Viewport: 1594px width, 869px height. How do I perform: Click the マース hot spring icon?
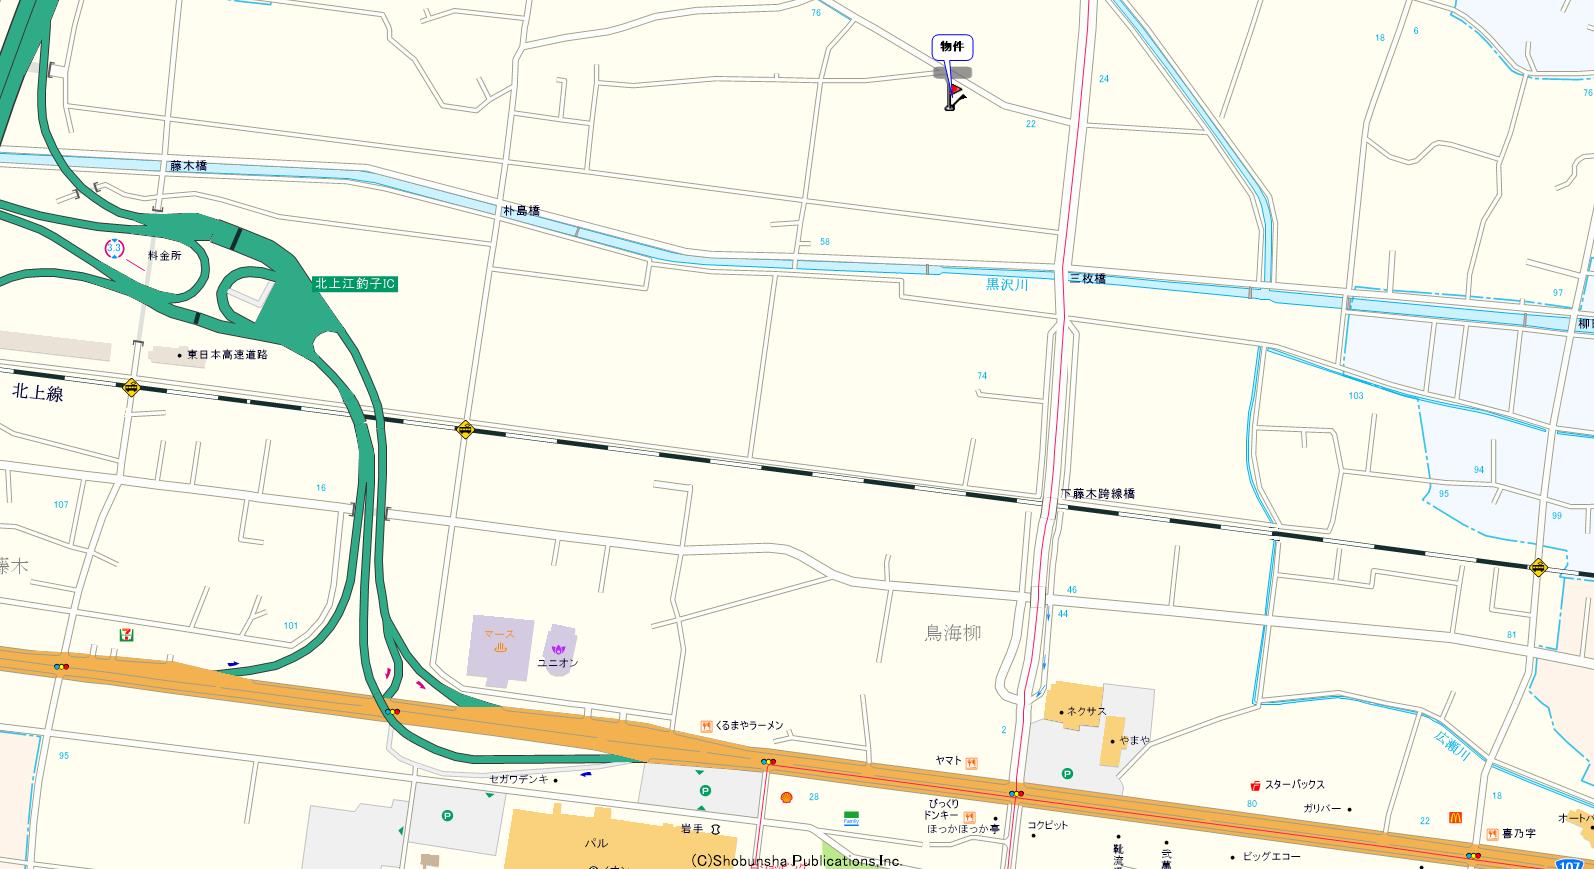(x=499, y=647)
